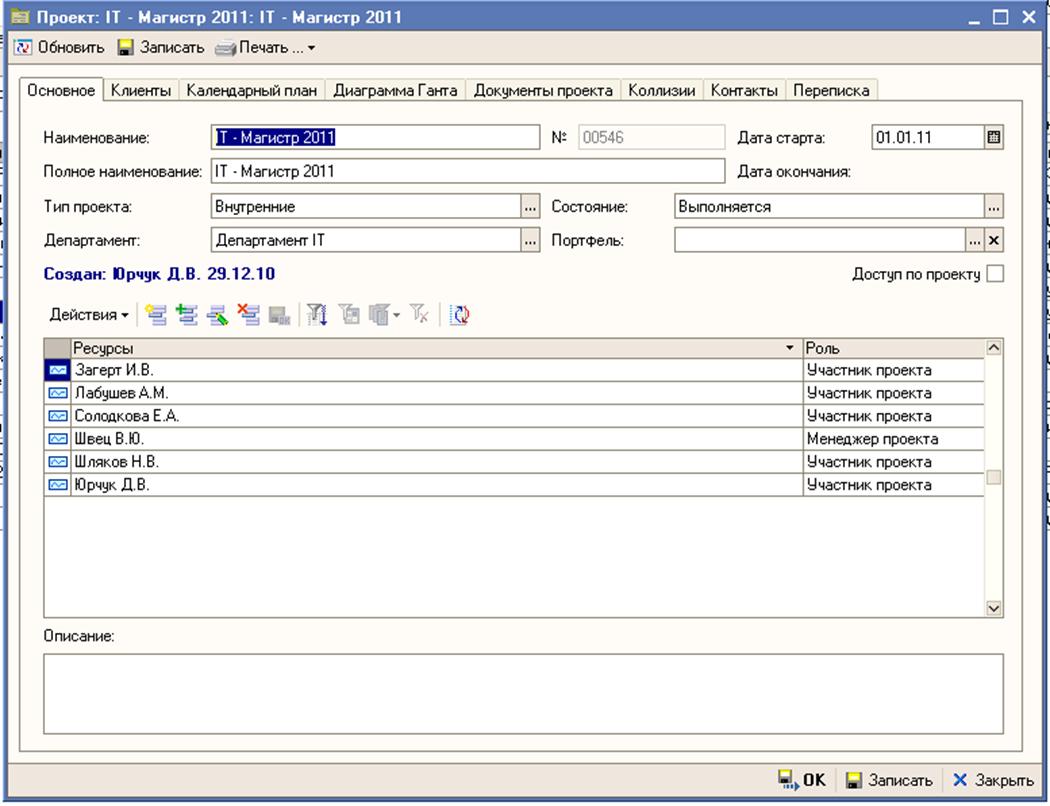Add a row by copying (green plus icon)
1050x806 pixels.
click(187, 314)
